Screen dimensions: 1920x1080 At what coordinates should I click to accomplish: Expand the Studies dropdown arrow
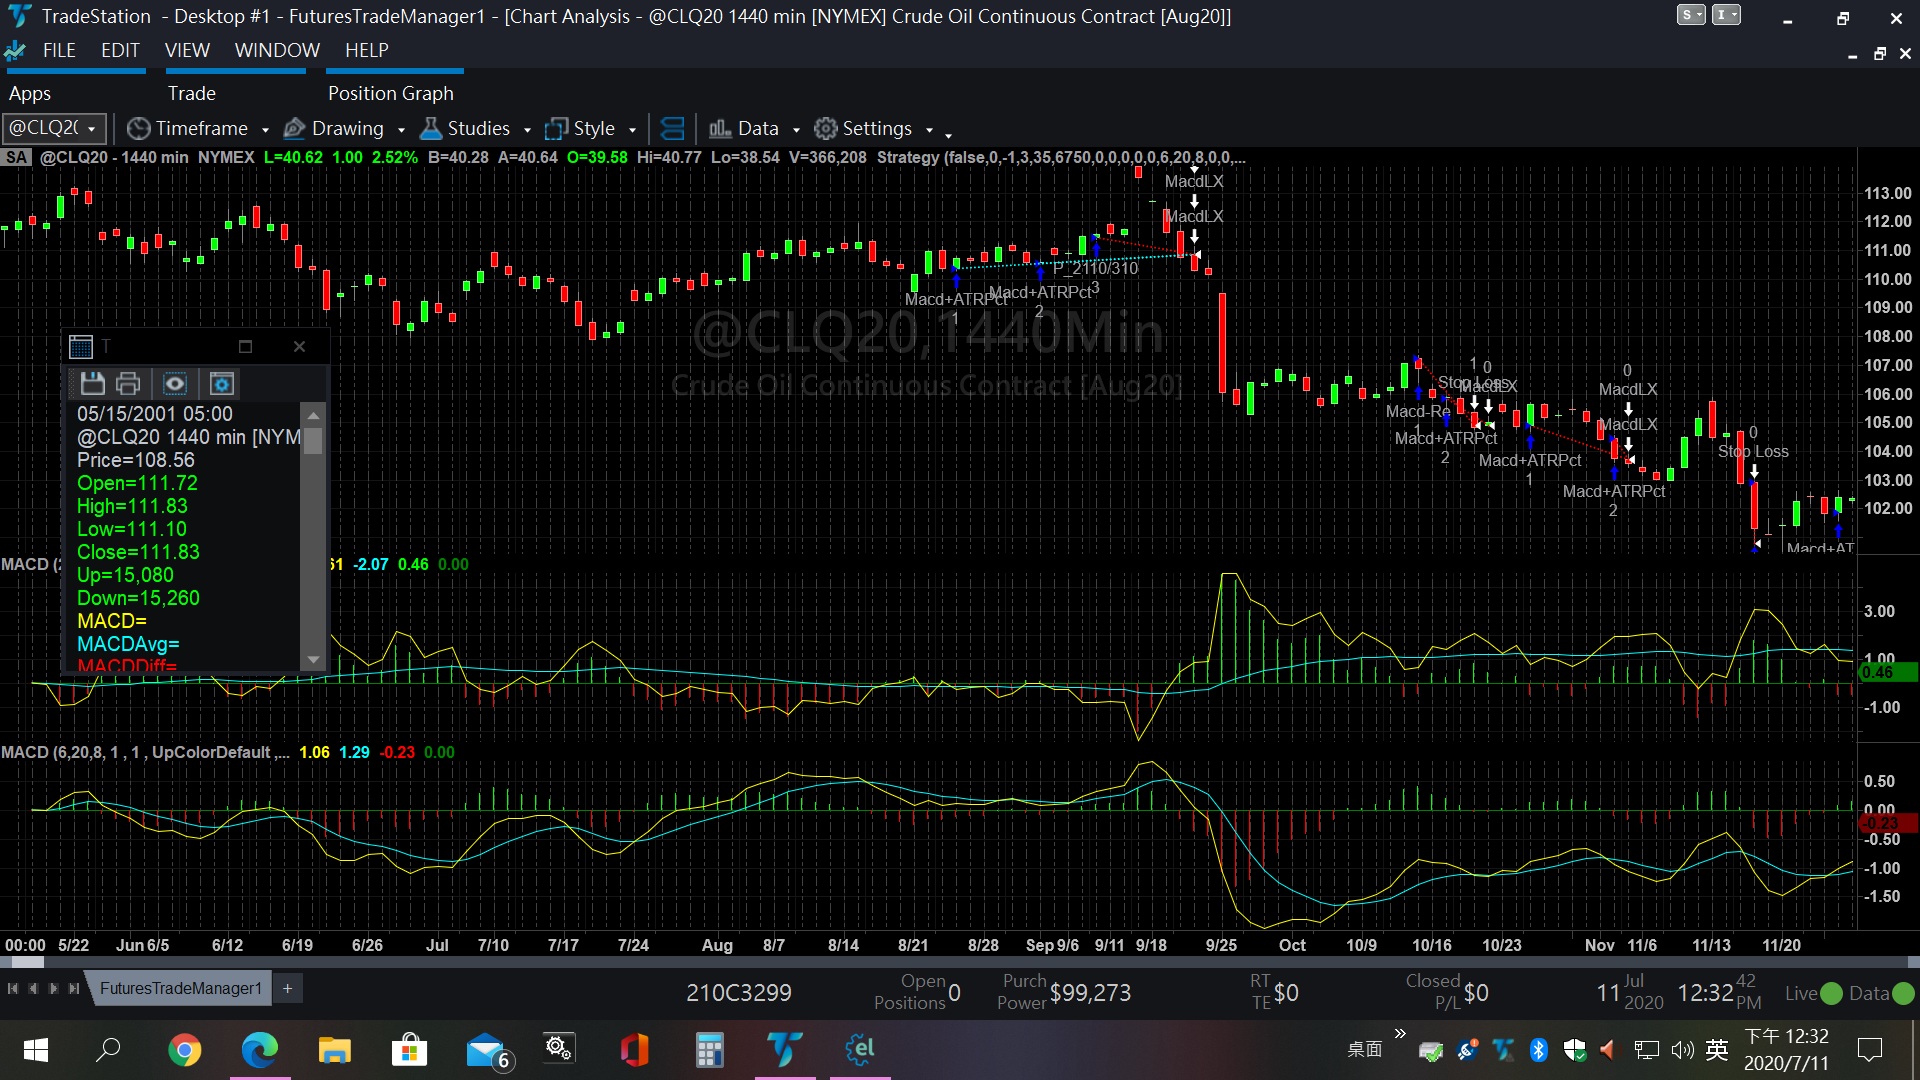click(527, 130)
